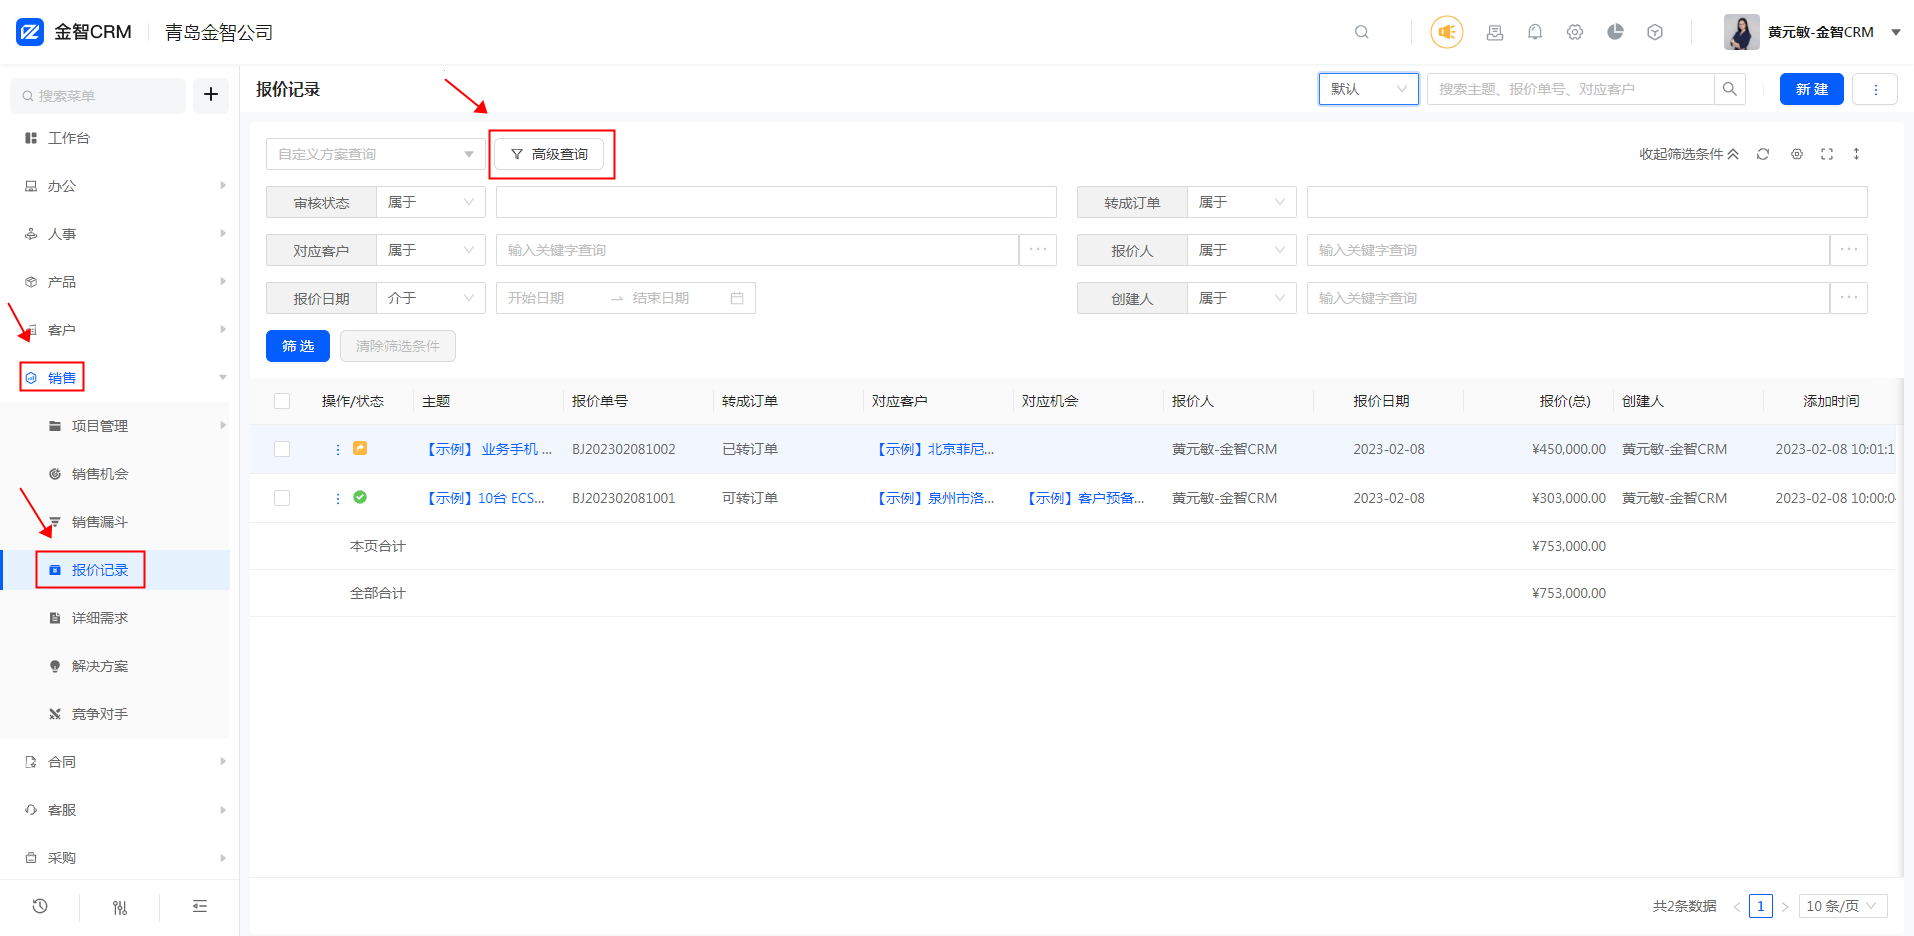Toggle fullscreen view icon
Screen dimensions: 1914x936
pos(1827,154)
